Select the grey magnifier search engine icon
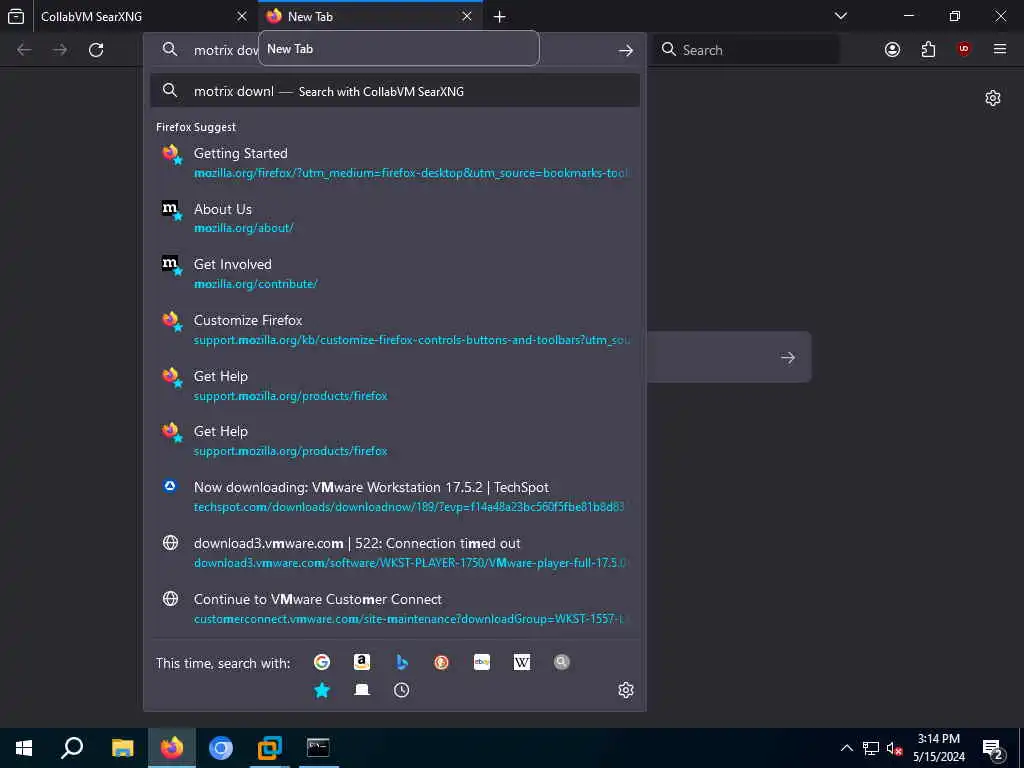The width and height of the screenshot is (1024, 768). (x=562, y=662)
